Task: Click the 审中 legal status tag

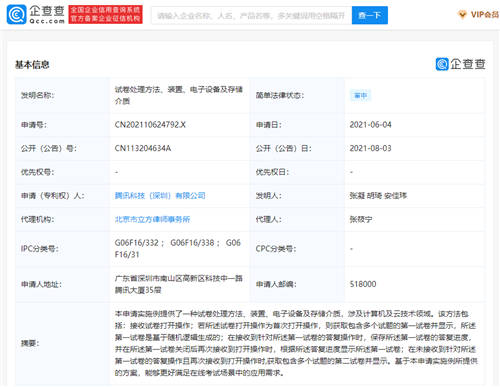Action: point(360,95)
